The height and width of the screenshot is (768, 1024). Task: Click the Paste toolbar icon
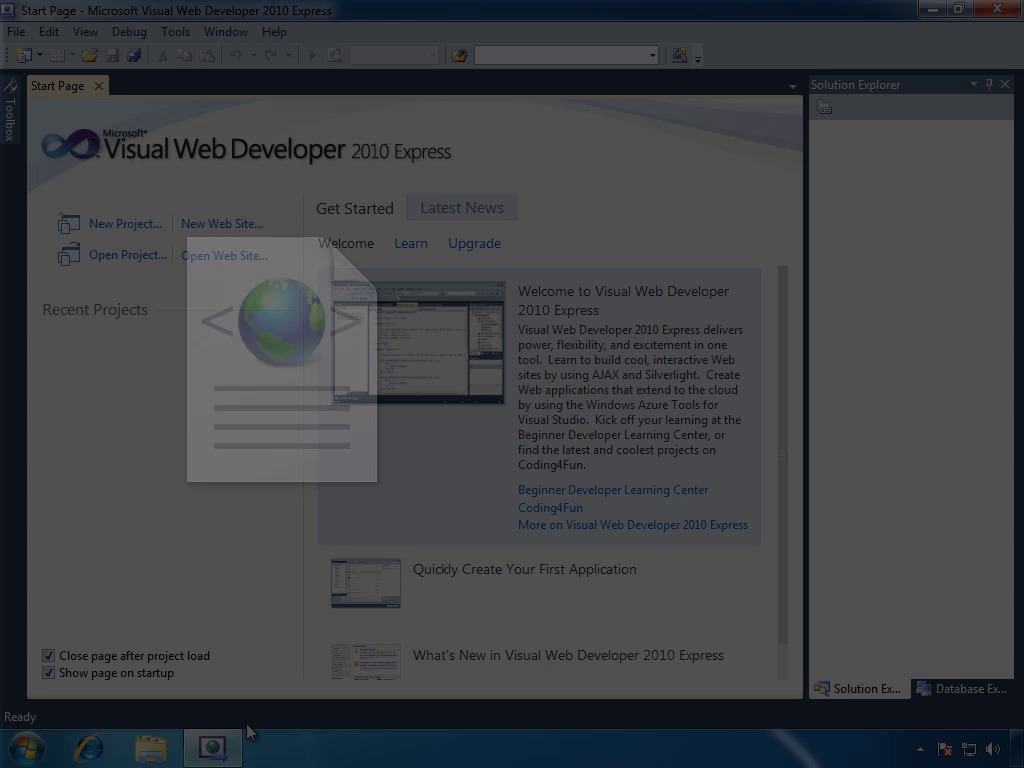click(207, 56)
